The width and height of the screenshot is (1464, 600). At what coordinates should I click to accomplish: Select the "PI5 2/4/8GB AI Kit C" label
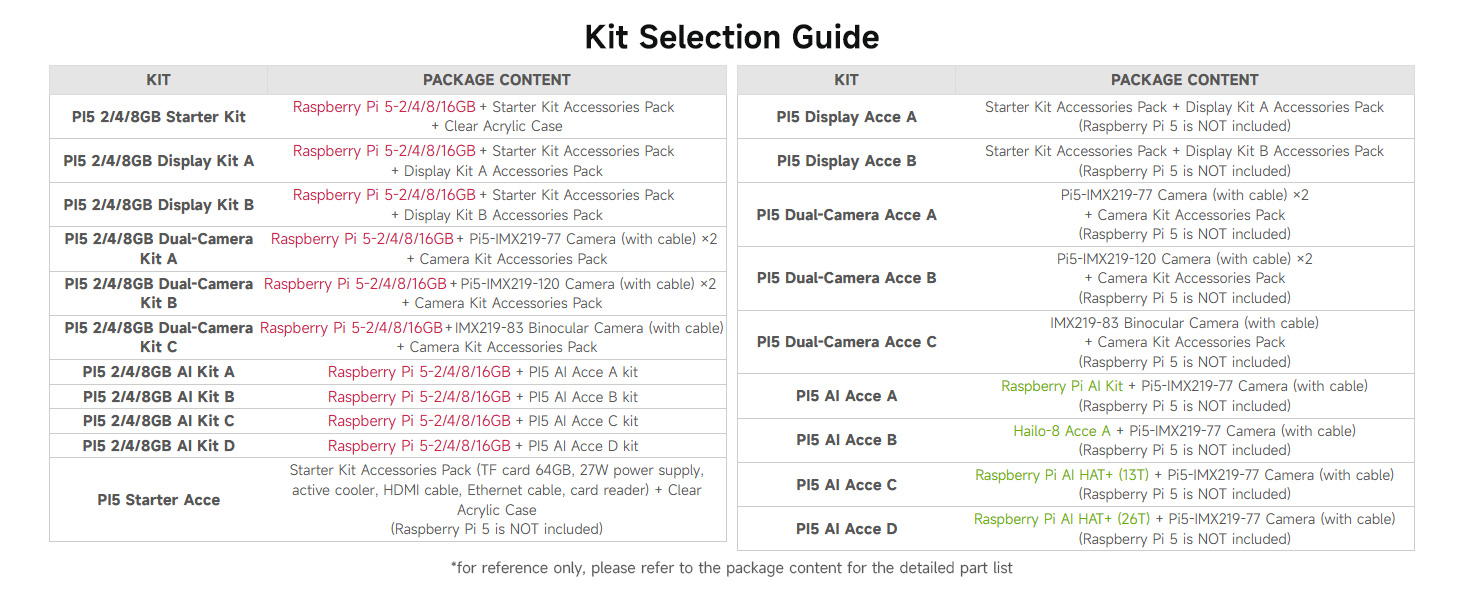click(x=158, y=421)
